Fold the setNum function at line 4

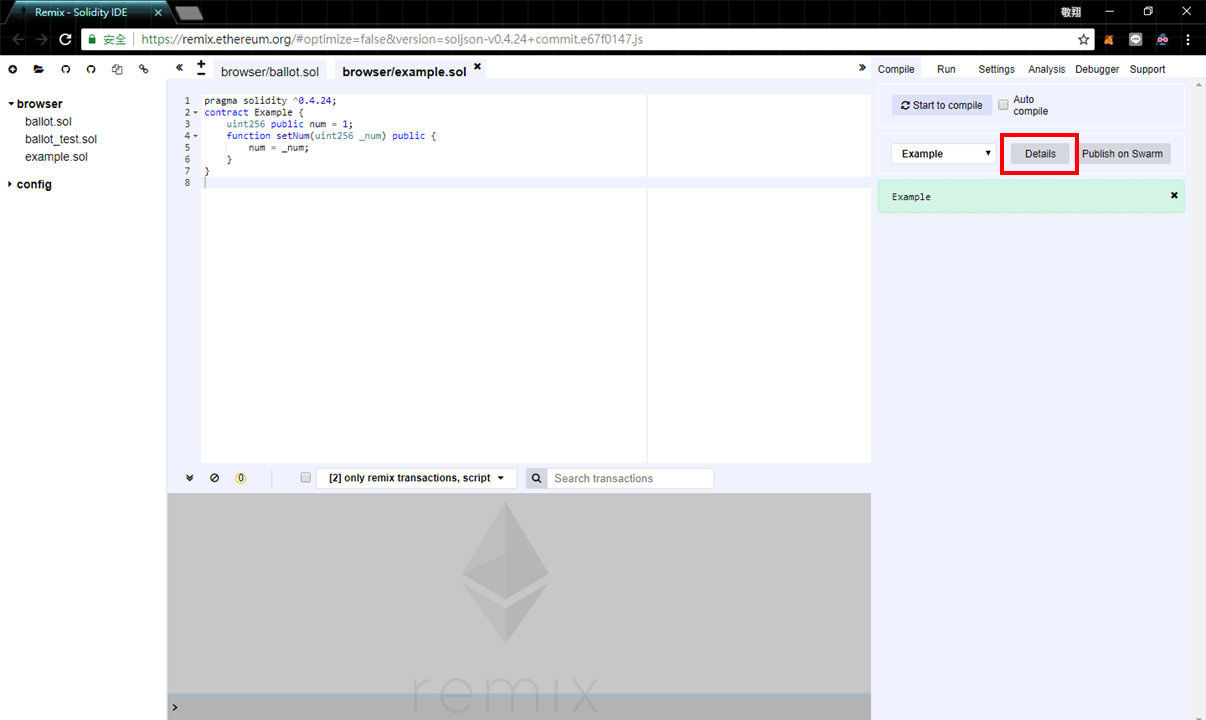(x=196, y=136)
